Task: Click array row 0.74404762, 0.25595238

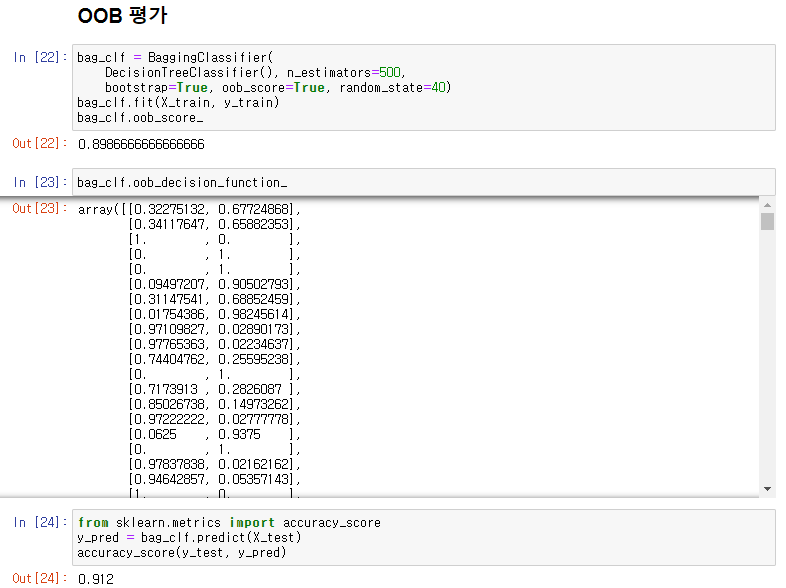Action: (x=214, y=359)
